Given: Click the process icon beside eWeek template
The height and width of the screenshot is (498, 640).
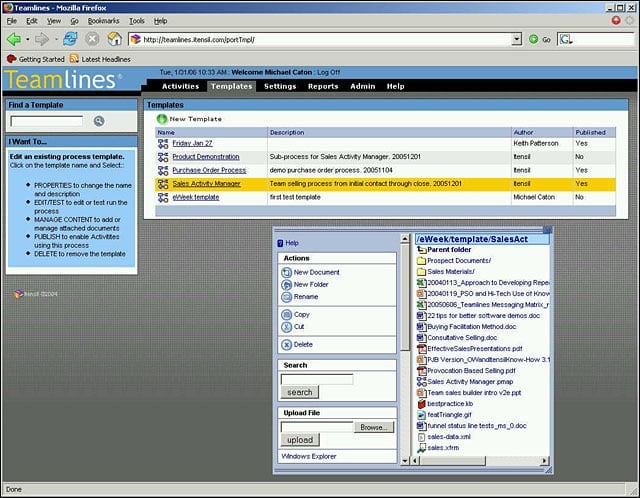Looking at the screenshot, I should click(163, 197).
